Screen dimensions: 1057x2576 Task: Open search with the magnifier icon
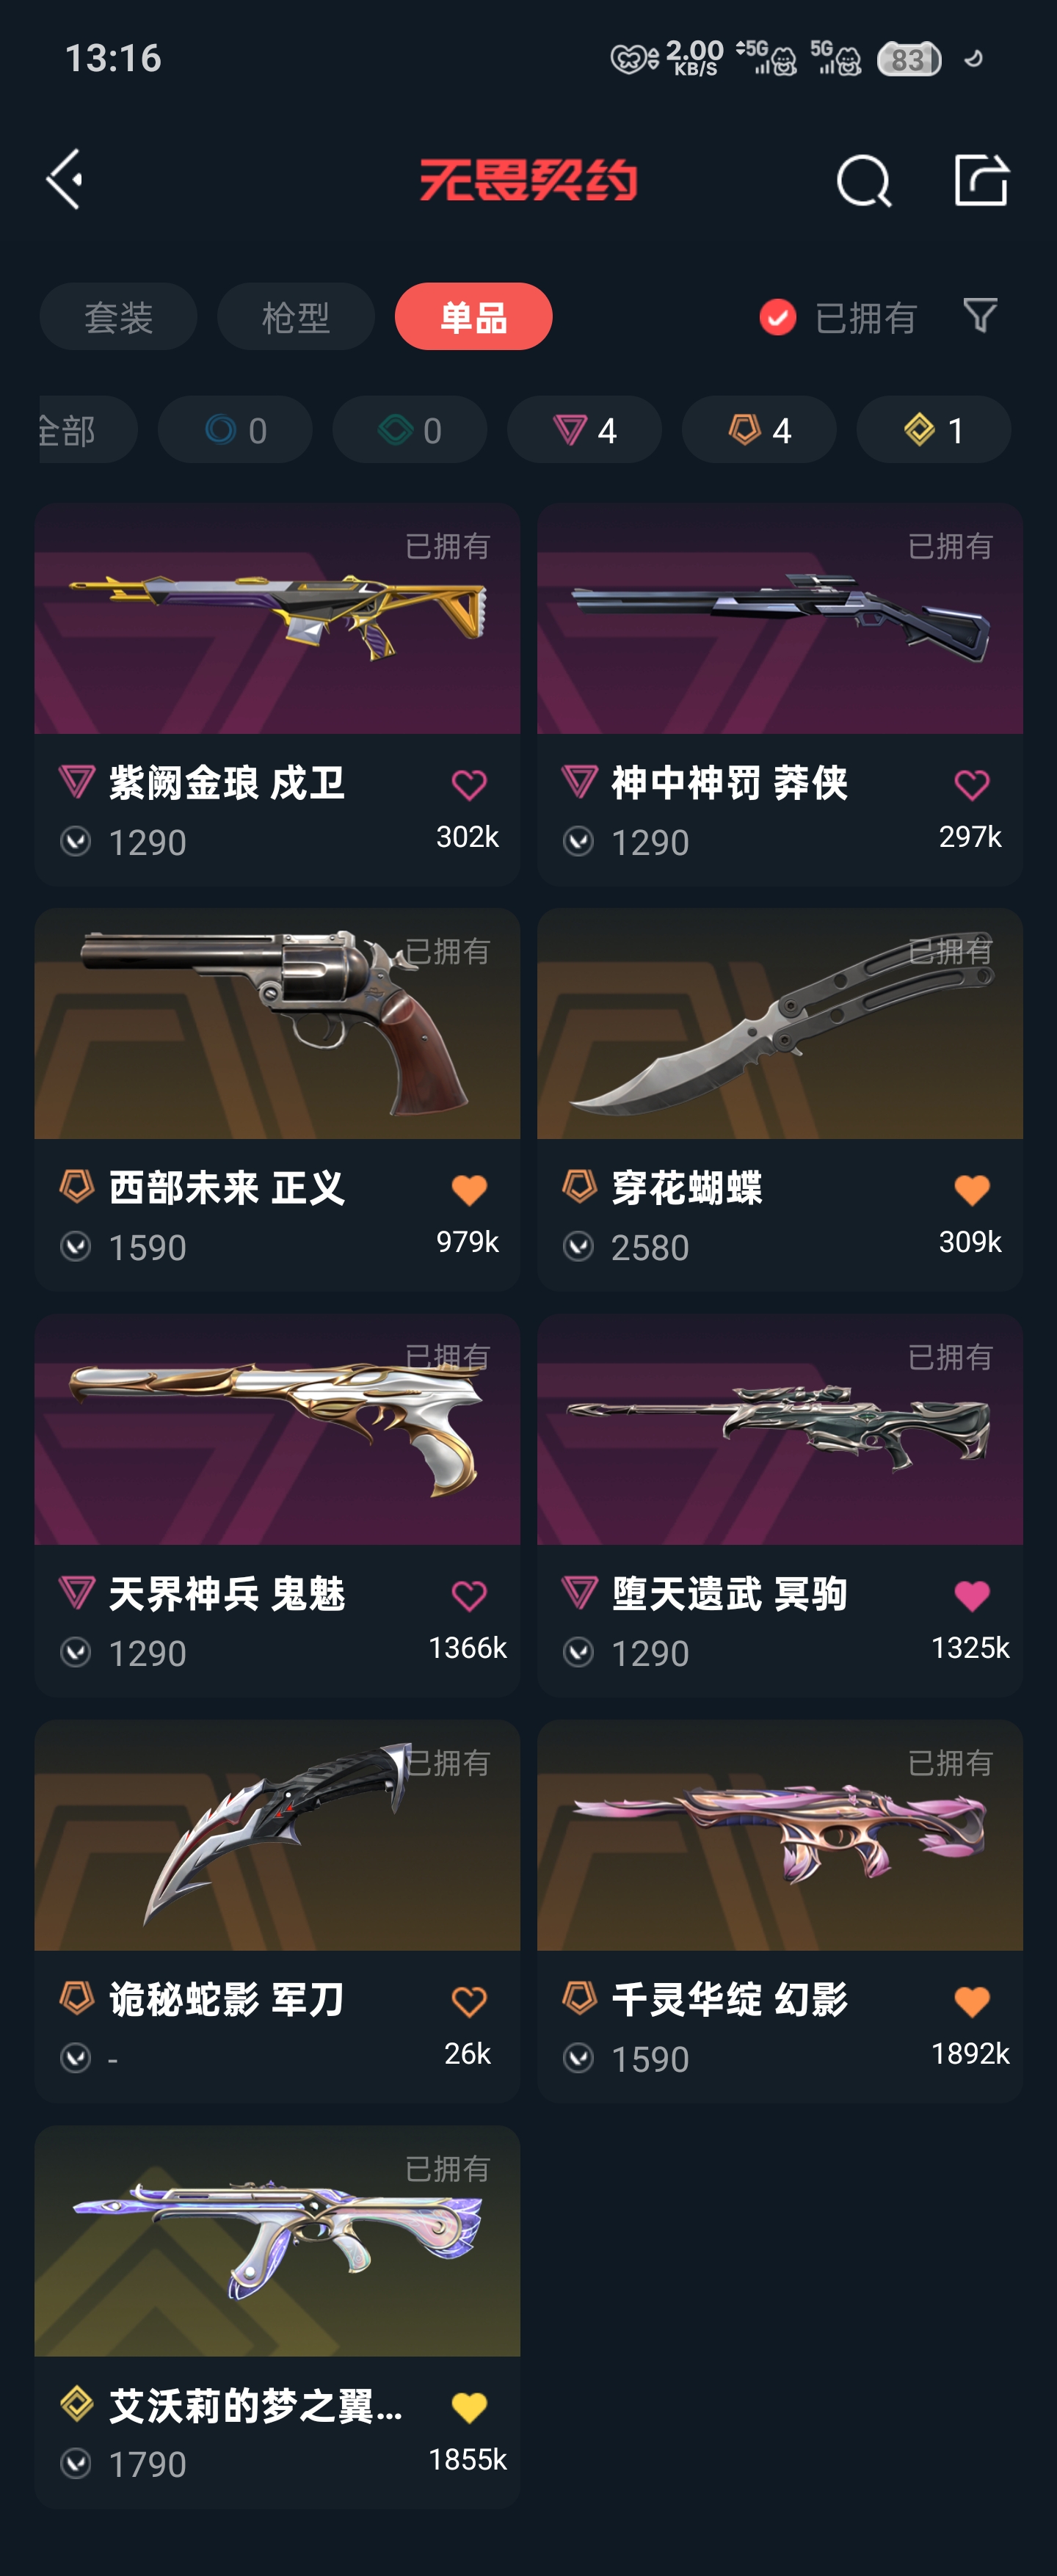pos(863,181)
